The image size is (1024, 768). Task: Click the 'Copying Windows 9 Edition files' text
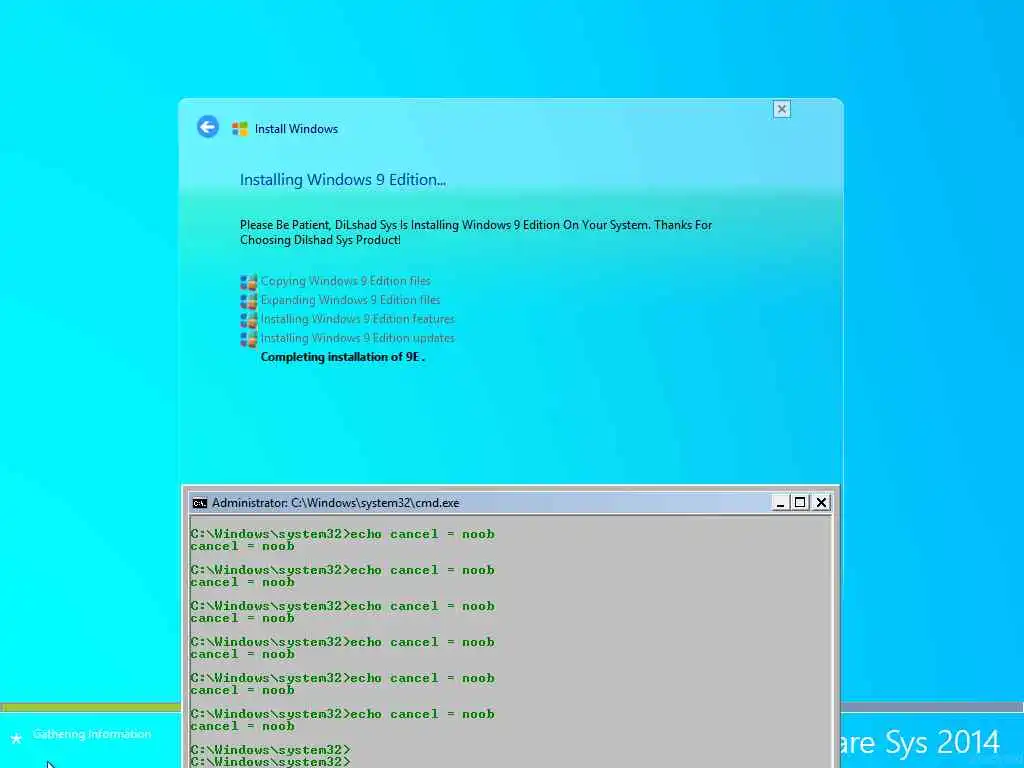pos(345,281)
